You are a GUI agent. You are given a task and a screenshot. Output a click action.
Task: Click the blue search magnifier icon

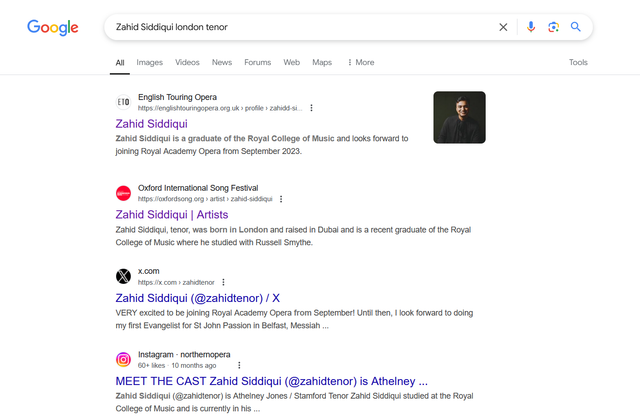click(576, 27)
